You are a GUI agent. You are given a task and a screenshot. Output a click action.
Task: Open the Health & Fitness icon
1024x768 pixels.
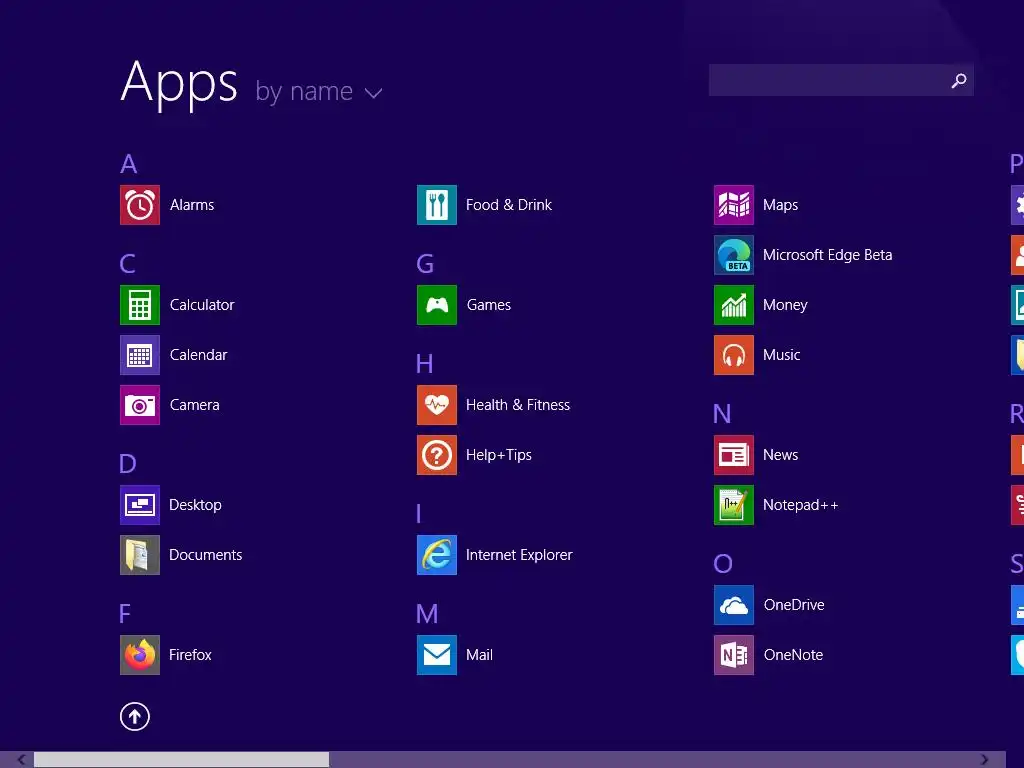tap(437, 405)
